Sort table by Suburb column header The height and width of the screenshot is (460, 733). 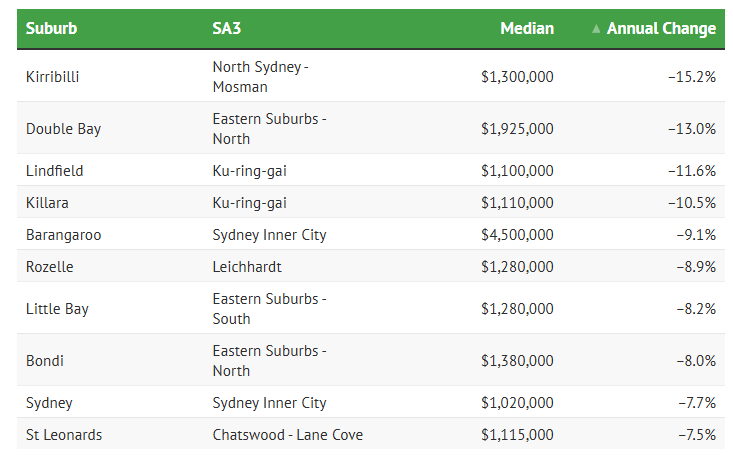coord(52,28)
